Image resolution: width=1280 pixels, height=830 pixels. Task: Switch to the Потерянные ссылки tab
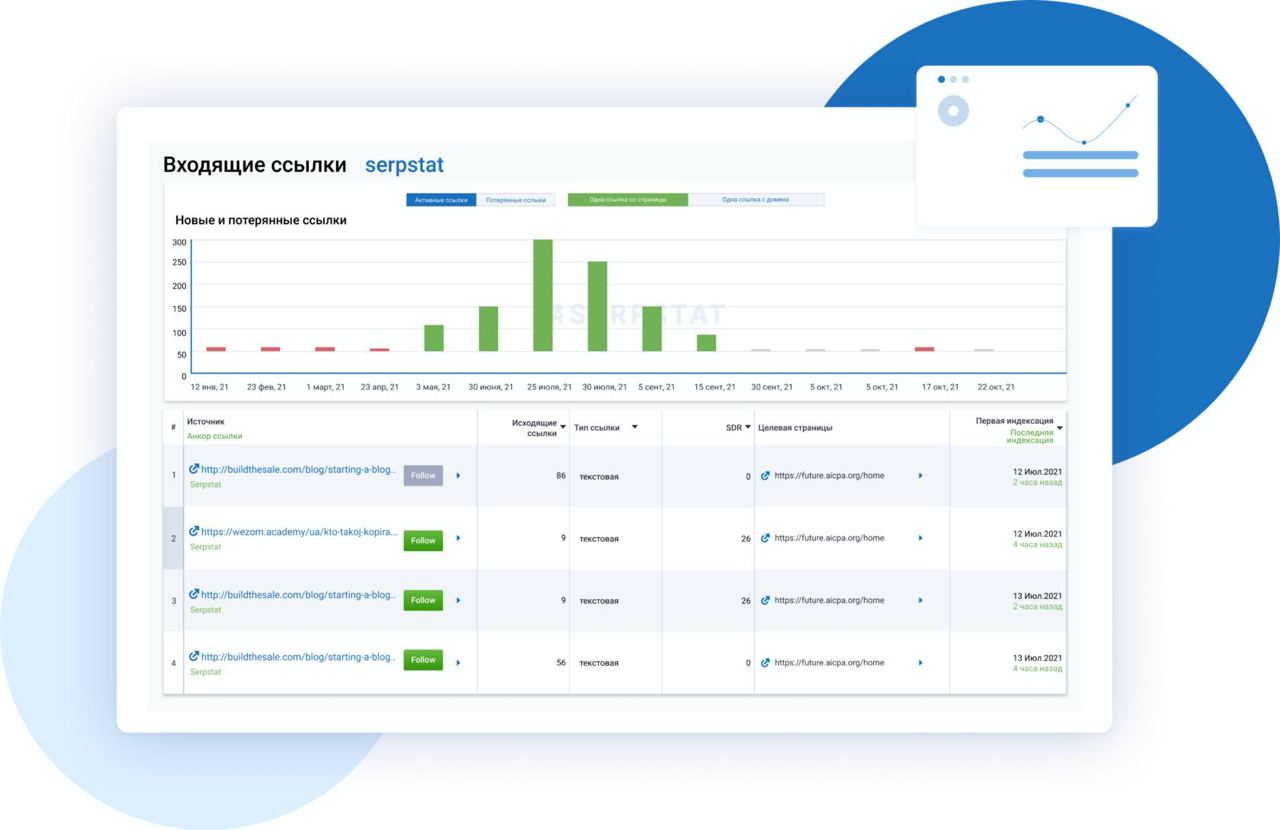[x=516, y=200]
